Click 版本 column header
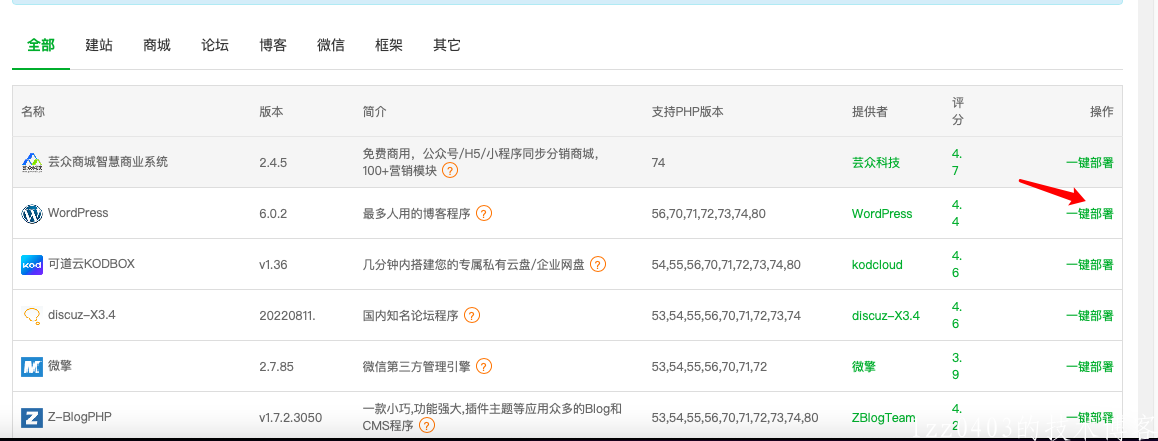This screenshot has width=1158, height=441. point(271,112)
